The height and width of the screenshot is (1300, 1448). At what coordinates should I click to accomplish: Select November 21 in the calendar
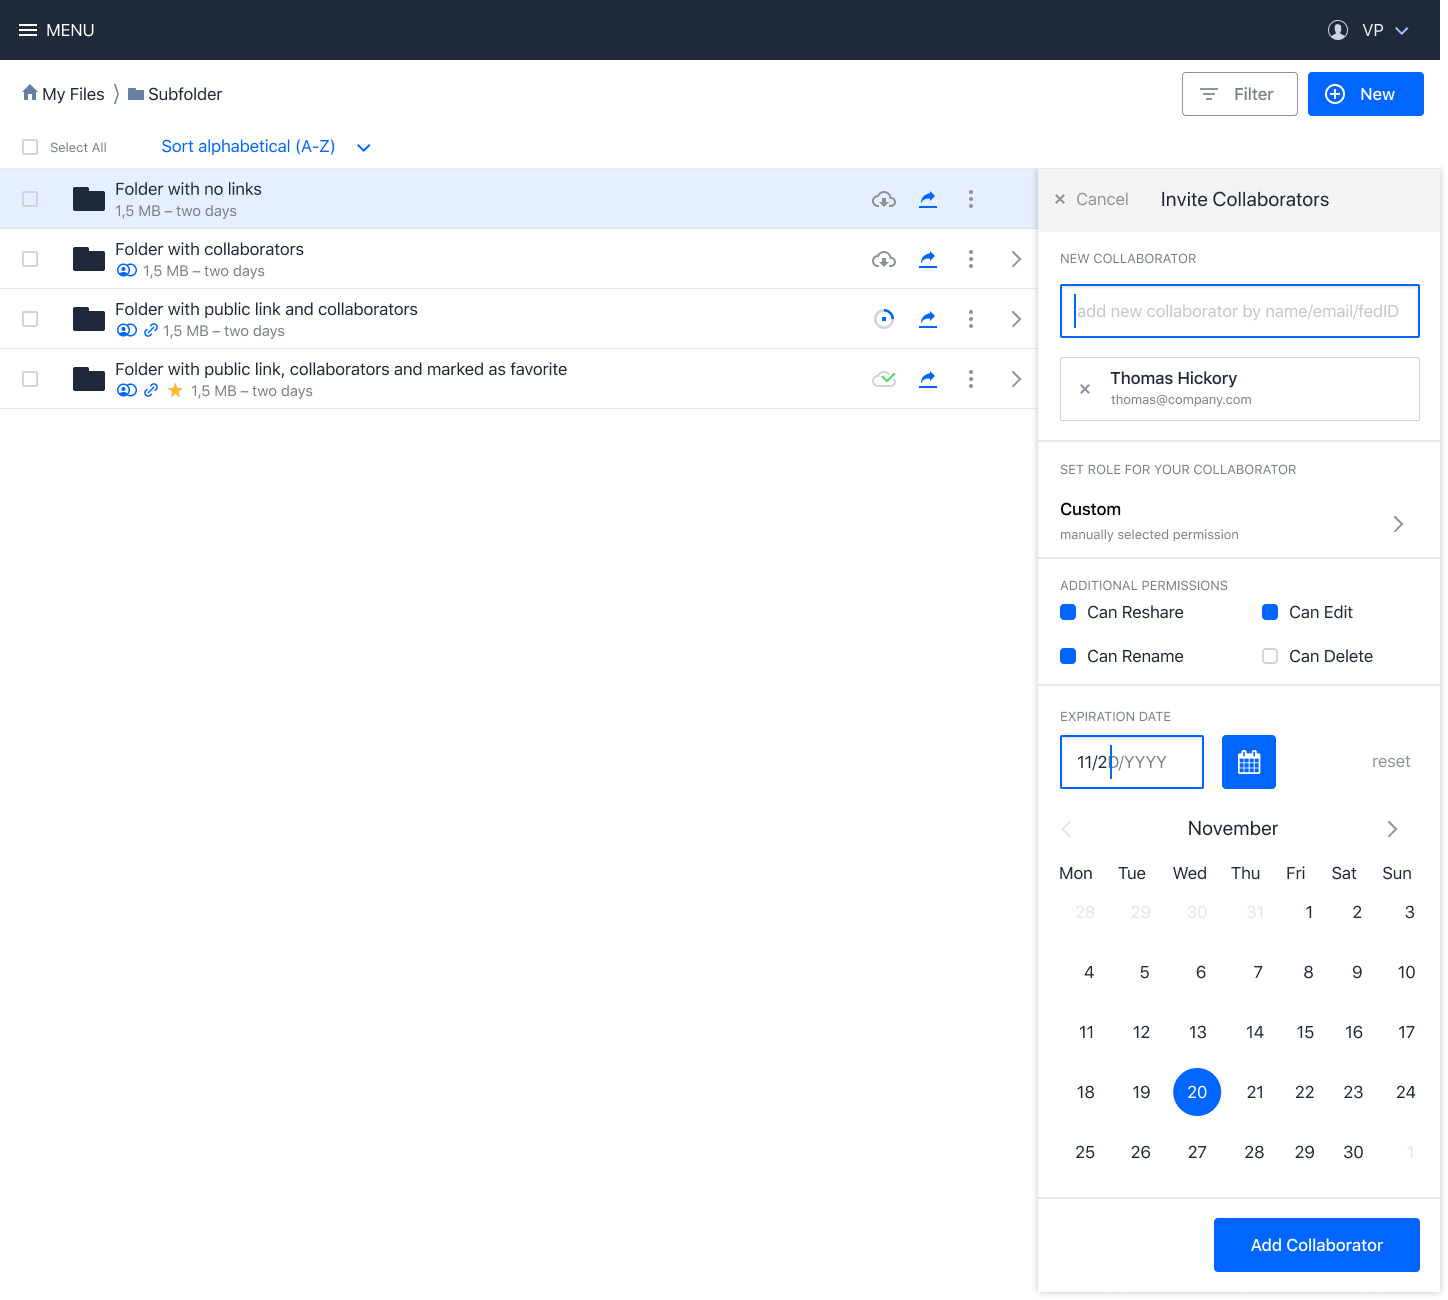[1255, 1092]
